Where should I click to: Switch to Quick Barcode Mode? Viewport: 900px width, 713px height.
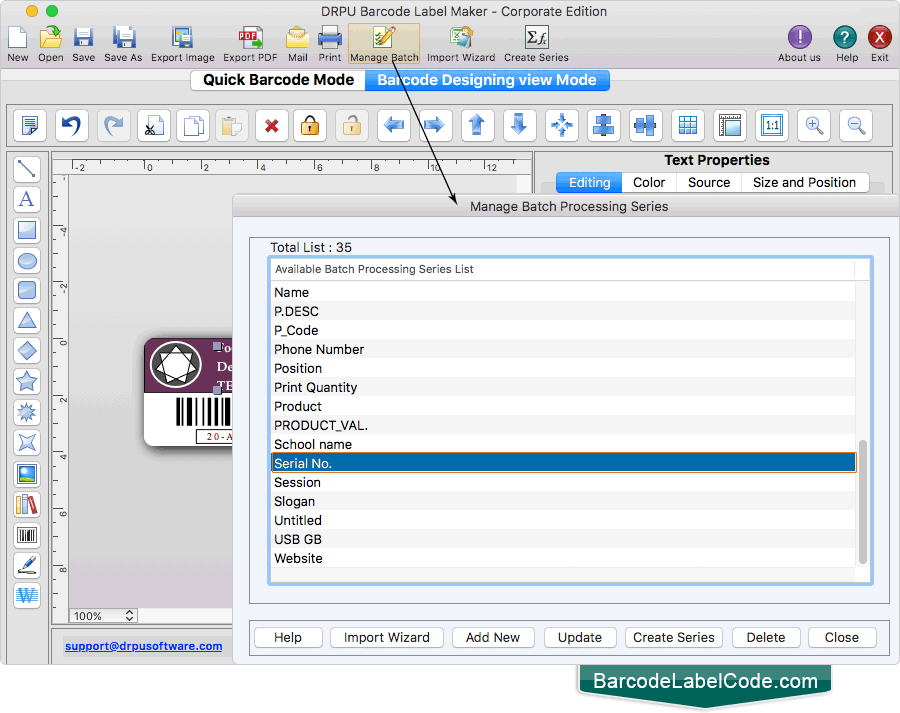[278, 80]
